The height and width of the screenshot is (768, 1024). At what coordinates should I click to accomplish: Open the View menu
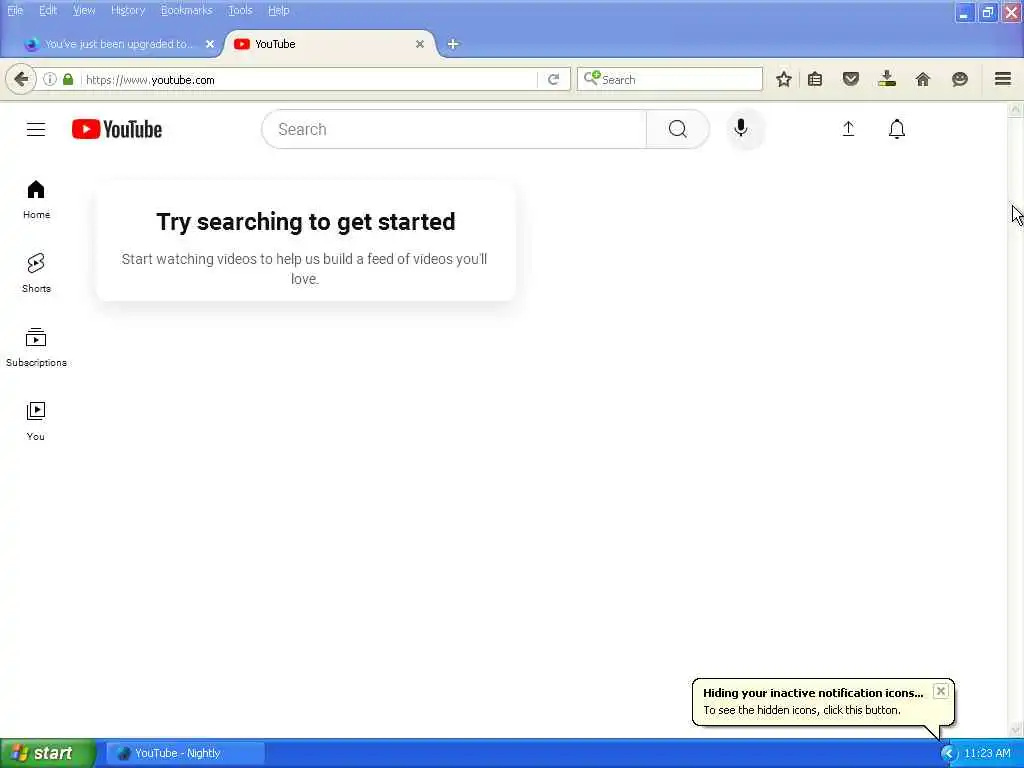click(x=84, y=10)
